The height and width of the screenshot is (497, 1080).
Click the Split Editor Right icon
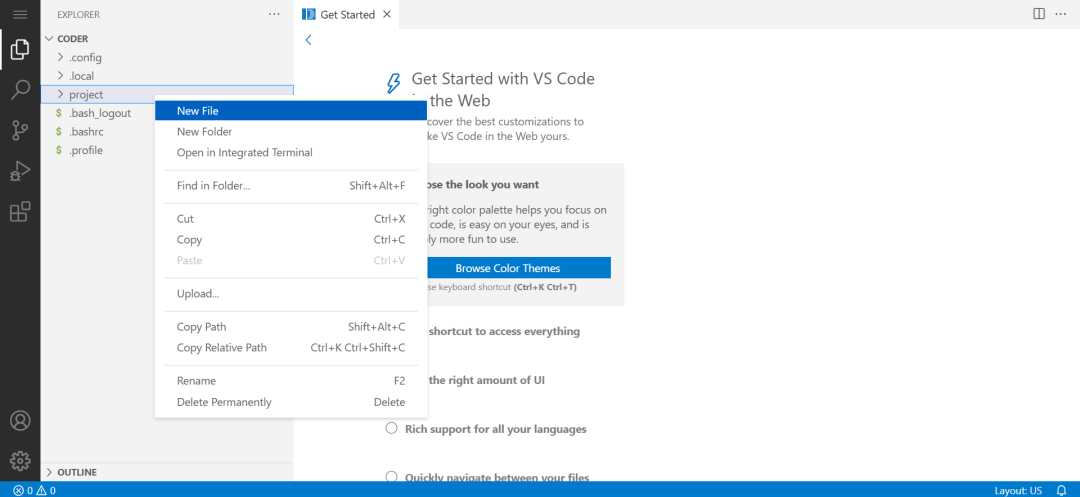tap(1039, 14)
